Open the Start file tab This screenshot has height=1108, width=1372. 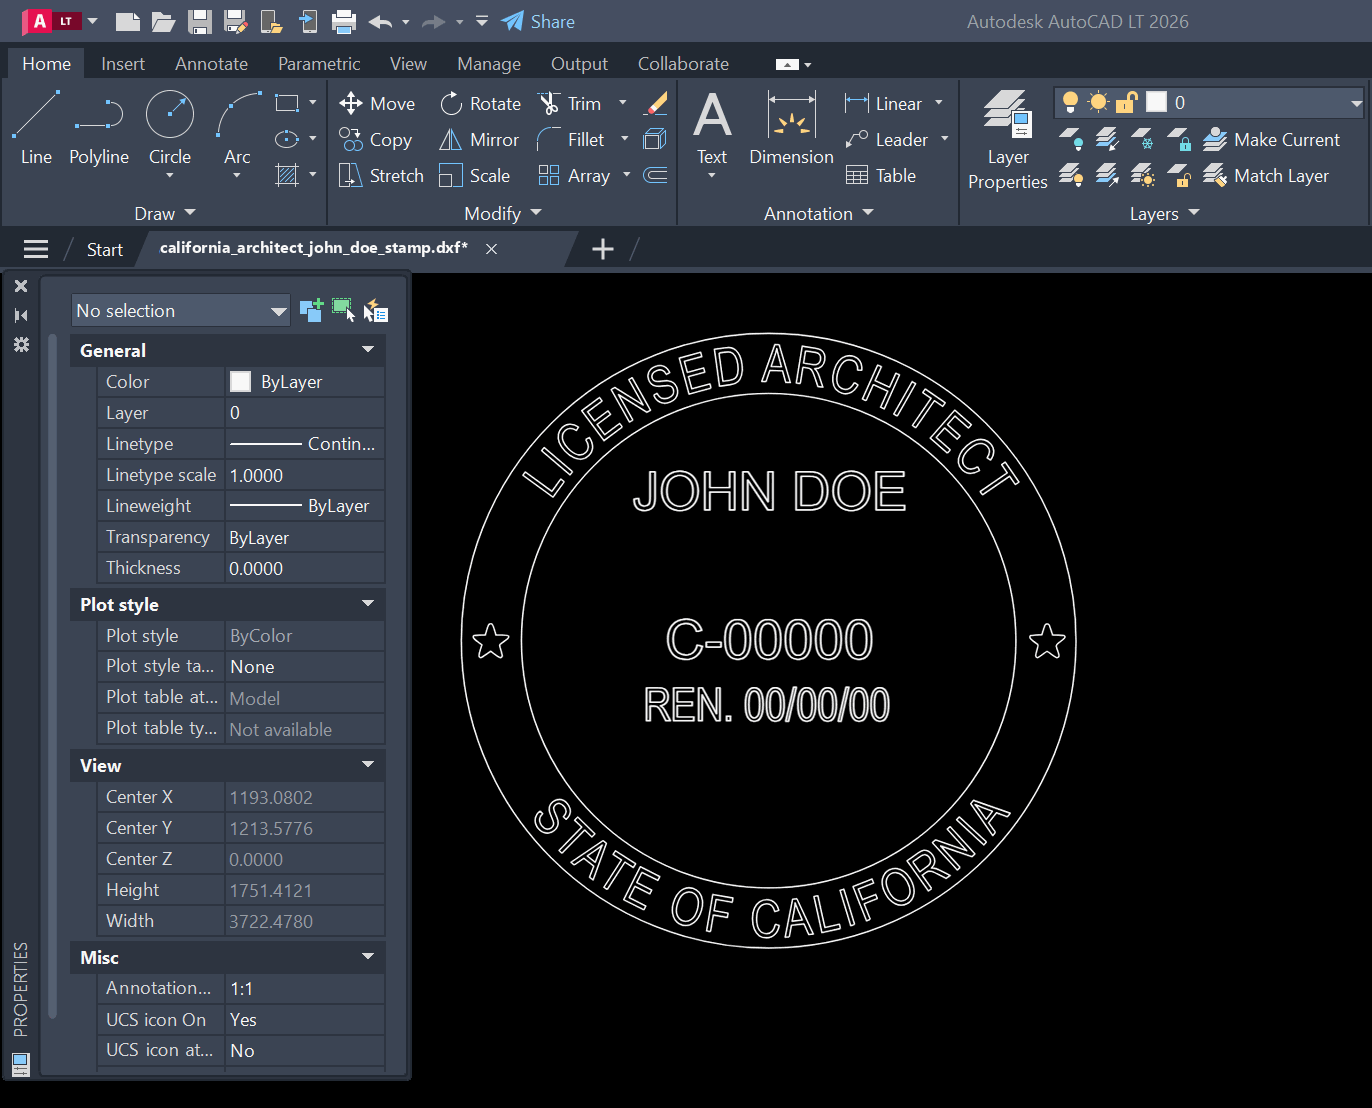coord(104,249)
